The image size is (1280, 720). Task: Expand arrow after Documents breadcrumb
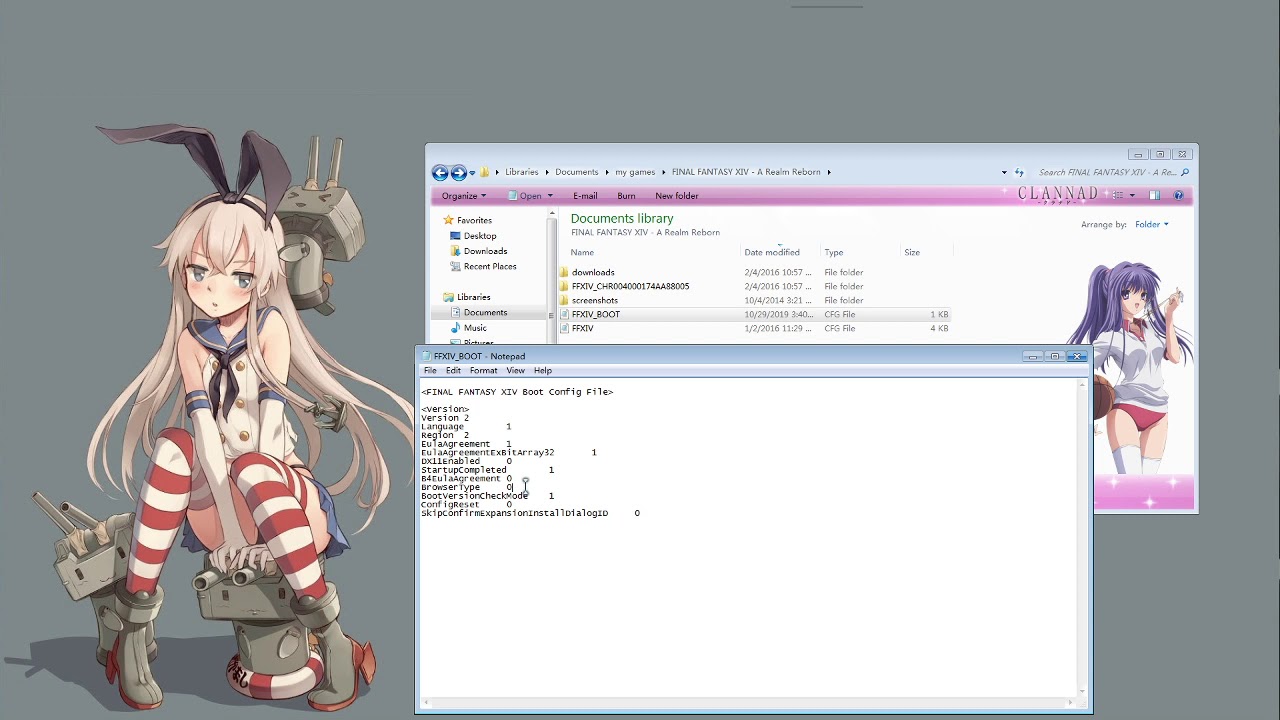click(607, 172)
